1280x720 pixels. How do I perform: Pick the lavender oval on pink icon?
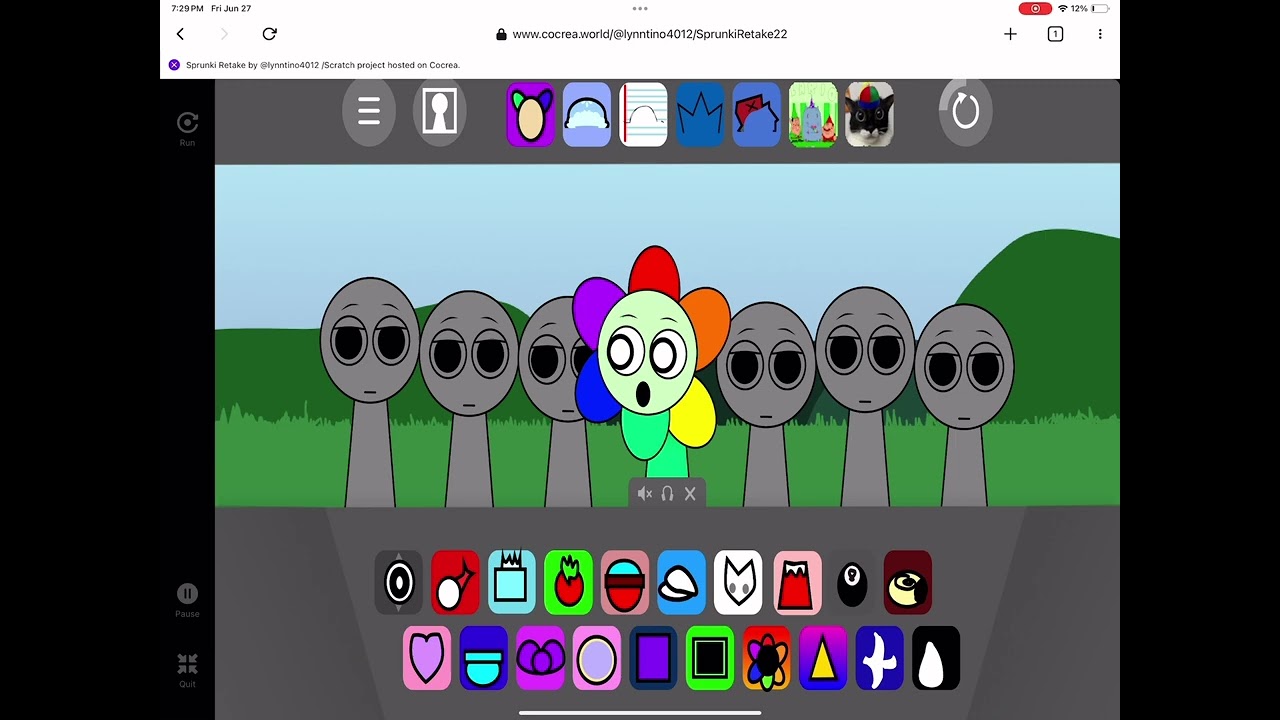[x=597, y=658]
